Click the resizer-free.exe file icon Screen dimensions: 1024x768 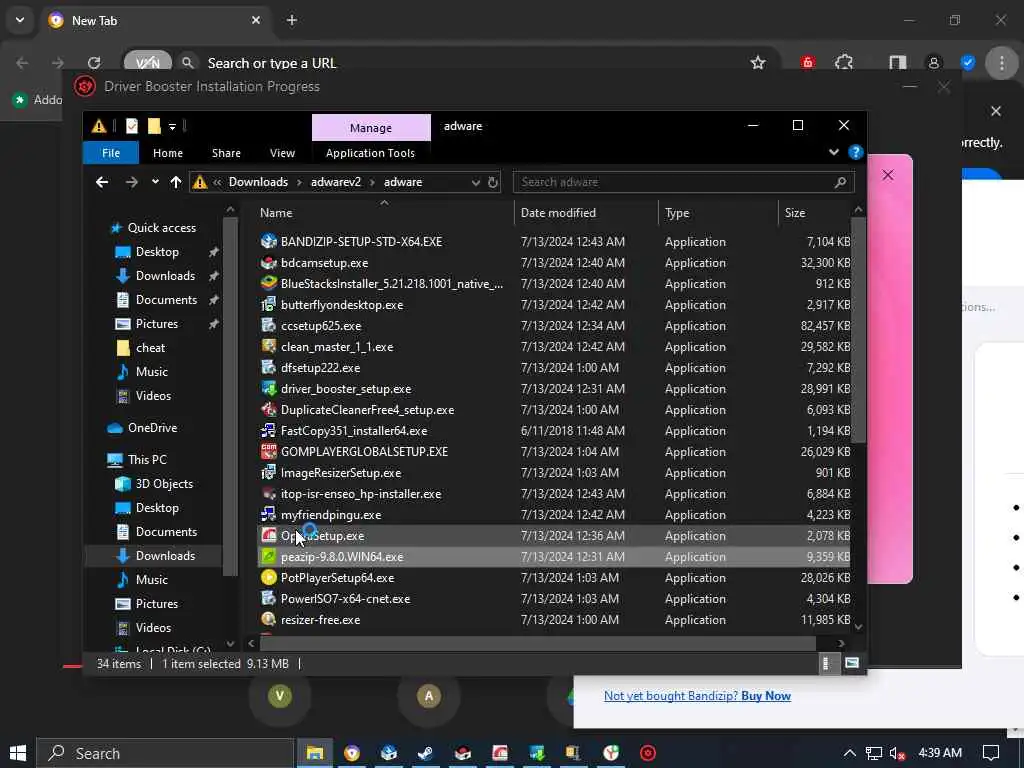point(268,619)
